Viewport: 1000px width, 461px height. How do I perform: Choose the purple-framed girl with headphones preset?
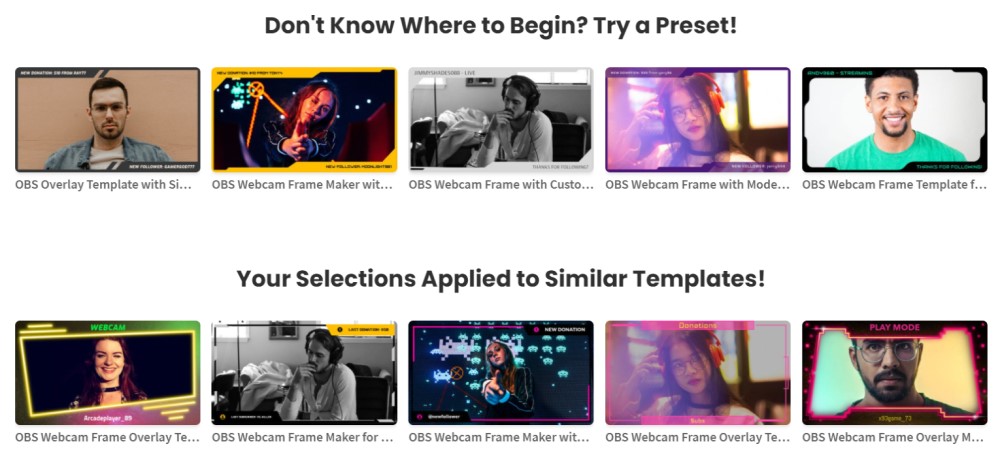(698, 120)
